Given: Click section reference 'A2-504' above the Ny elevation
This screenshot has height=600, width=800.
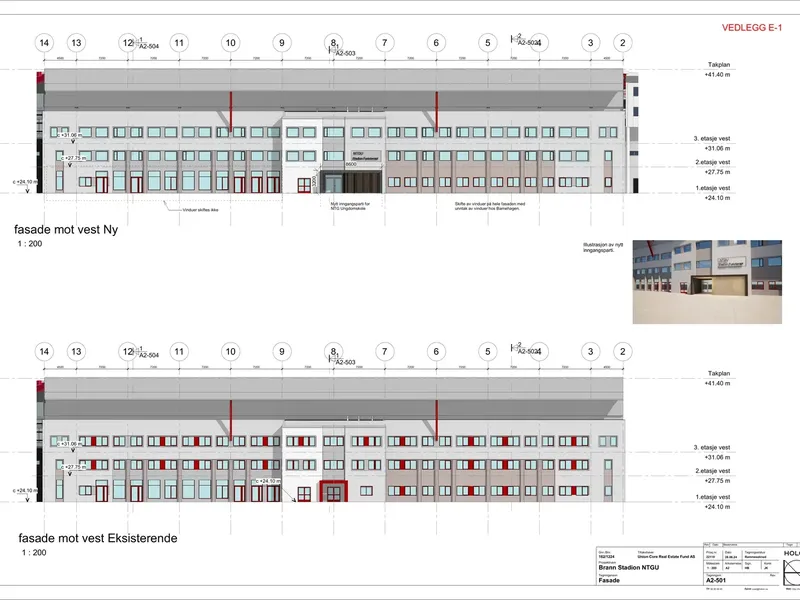Looking at the screenshot, I should (x=149, y=46).
